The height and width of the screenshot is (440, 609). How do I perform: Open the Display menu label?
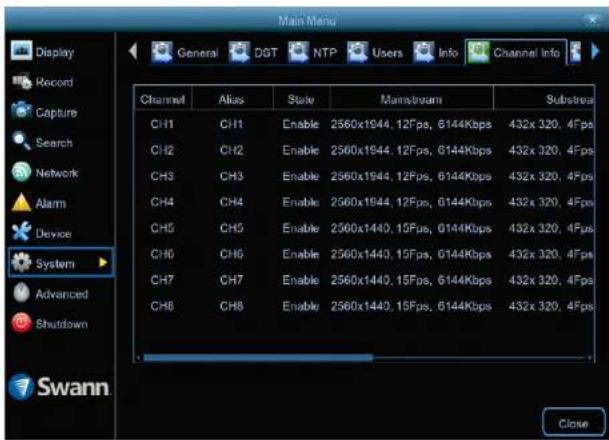[55, 52]
